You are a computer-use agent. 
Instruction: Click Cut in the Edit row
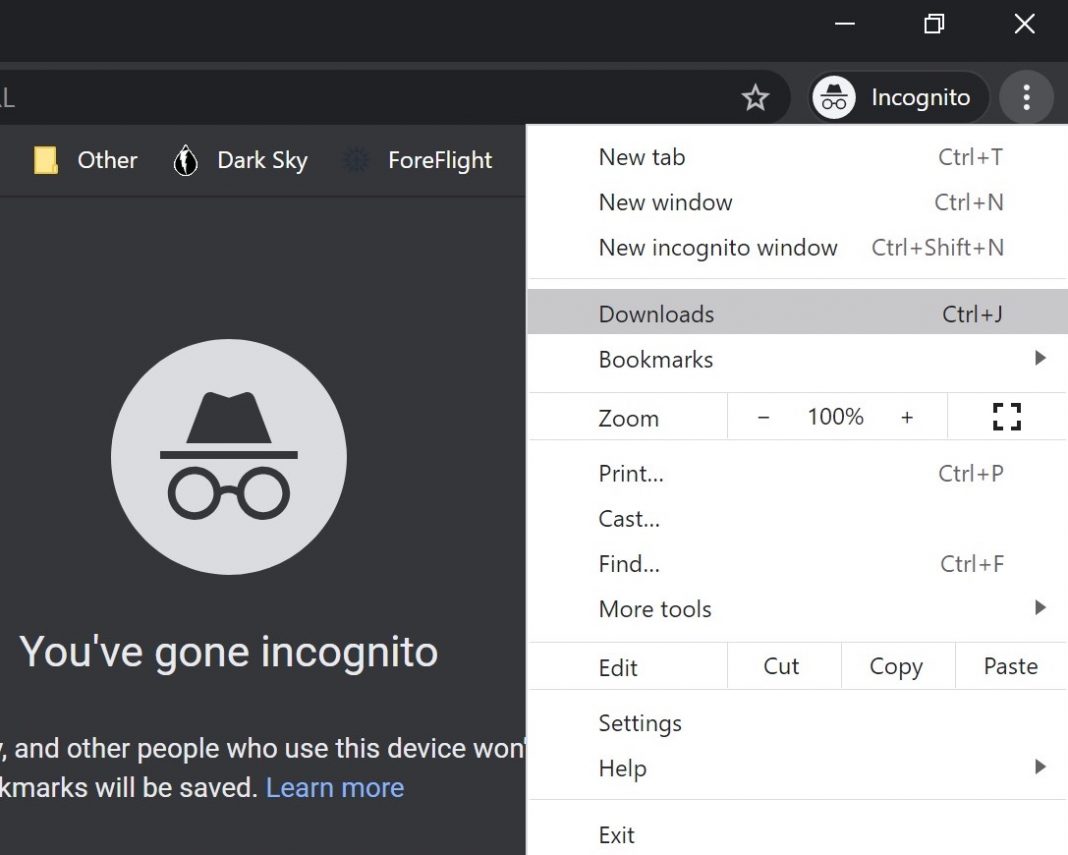click(x=784, y=666)
